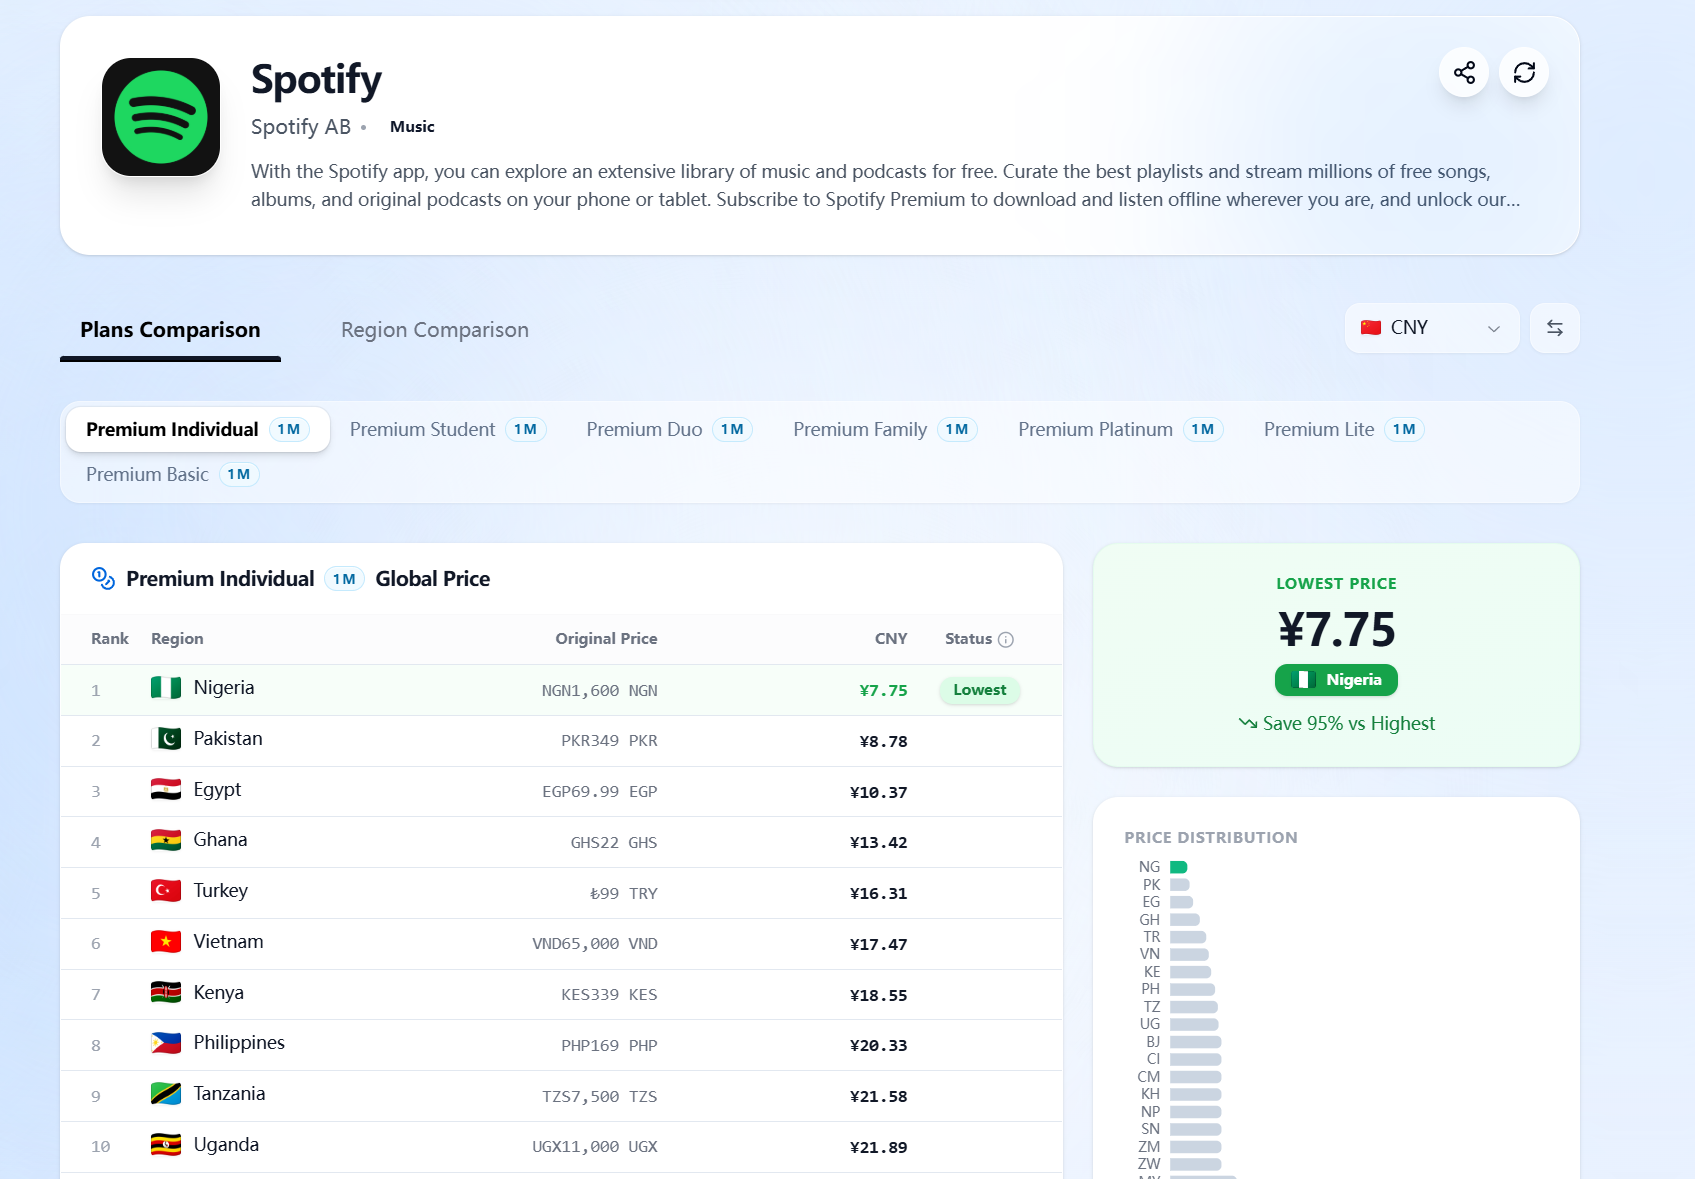
Task: Click the Music category tag
Action: 412,127
